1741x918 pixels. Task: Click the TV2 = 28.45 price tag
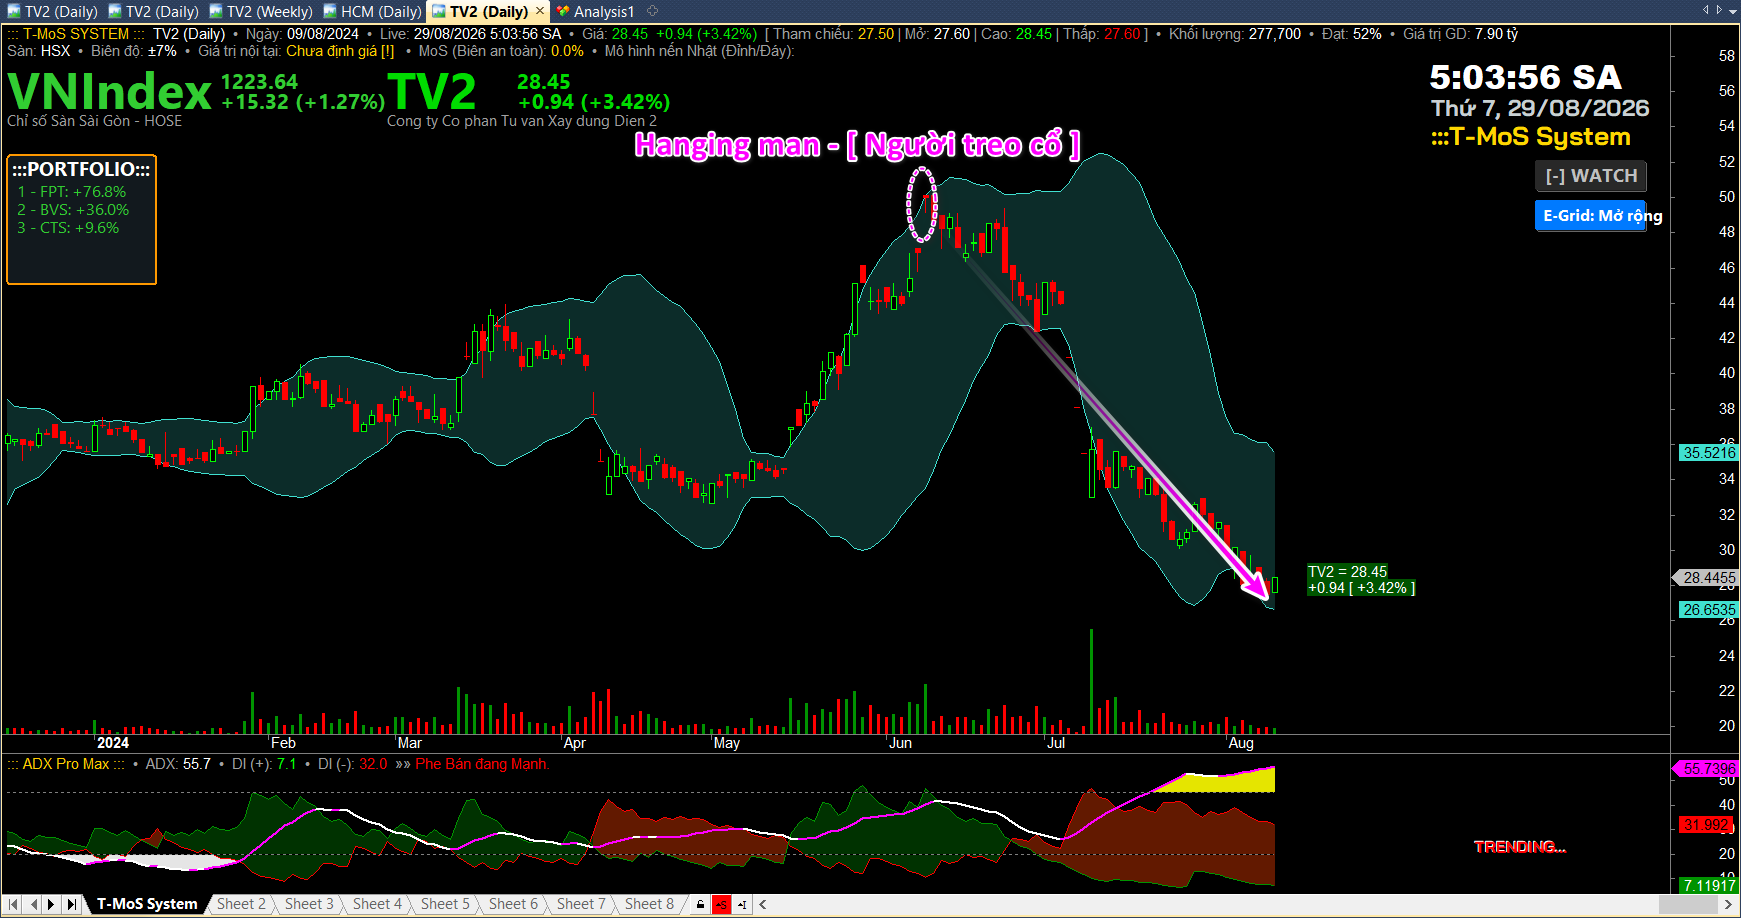point(1361,580)
